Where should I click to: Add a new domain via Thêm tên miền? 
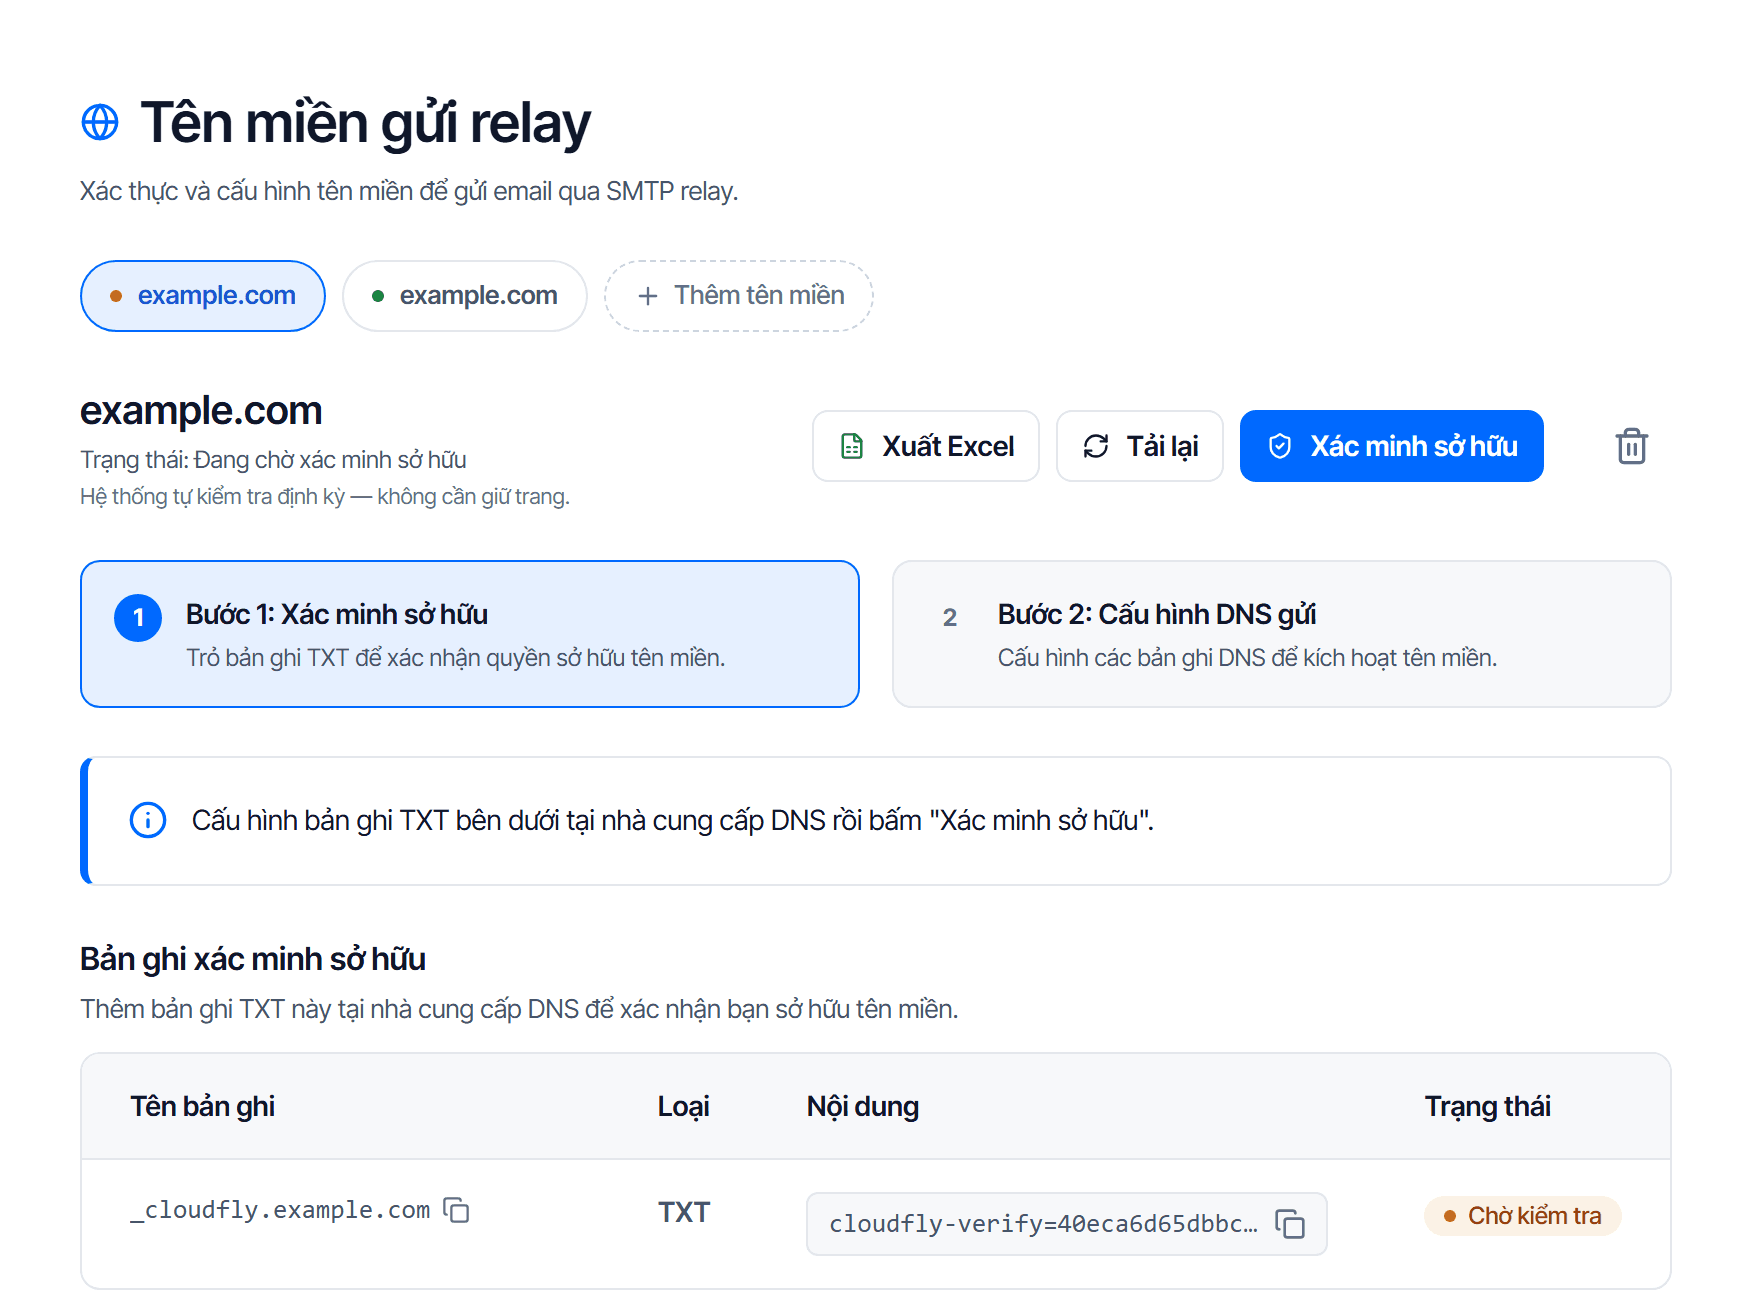(x=739, y=296)
